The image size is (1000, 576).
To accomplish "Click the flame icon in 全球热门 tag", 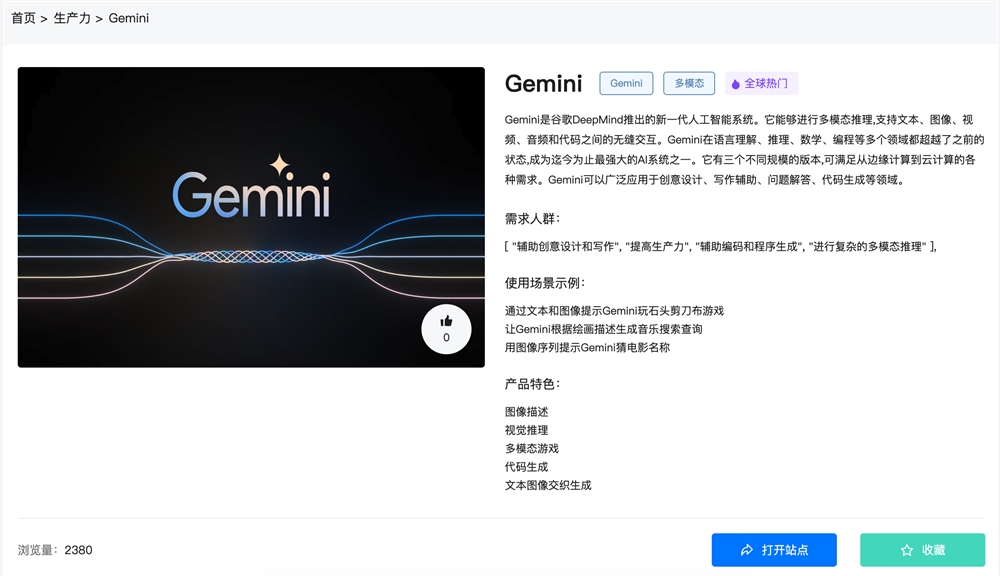I will coord(735,84).
